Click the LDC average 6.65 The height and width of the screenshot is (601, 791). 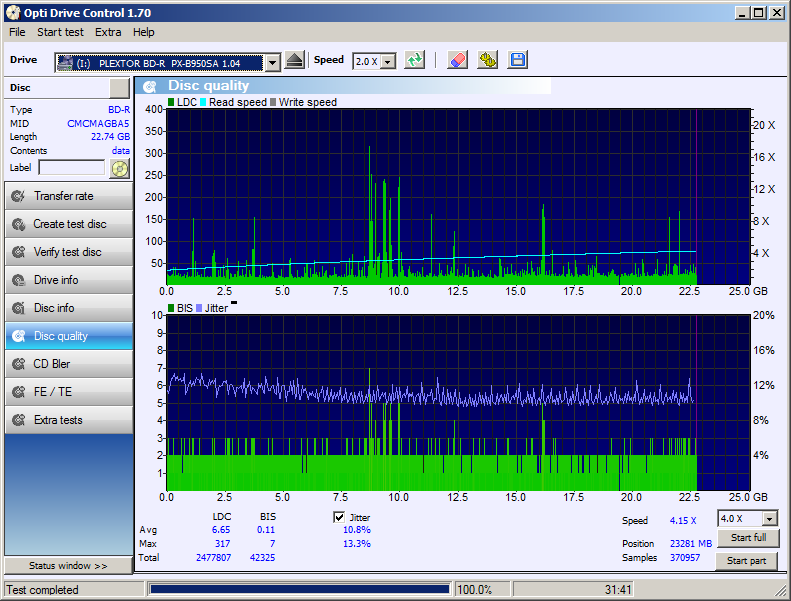pos(221,530)
